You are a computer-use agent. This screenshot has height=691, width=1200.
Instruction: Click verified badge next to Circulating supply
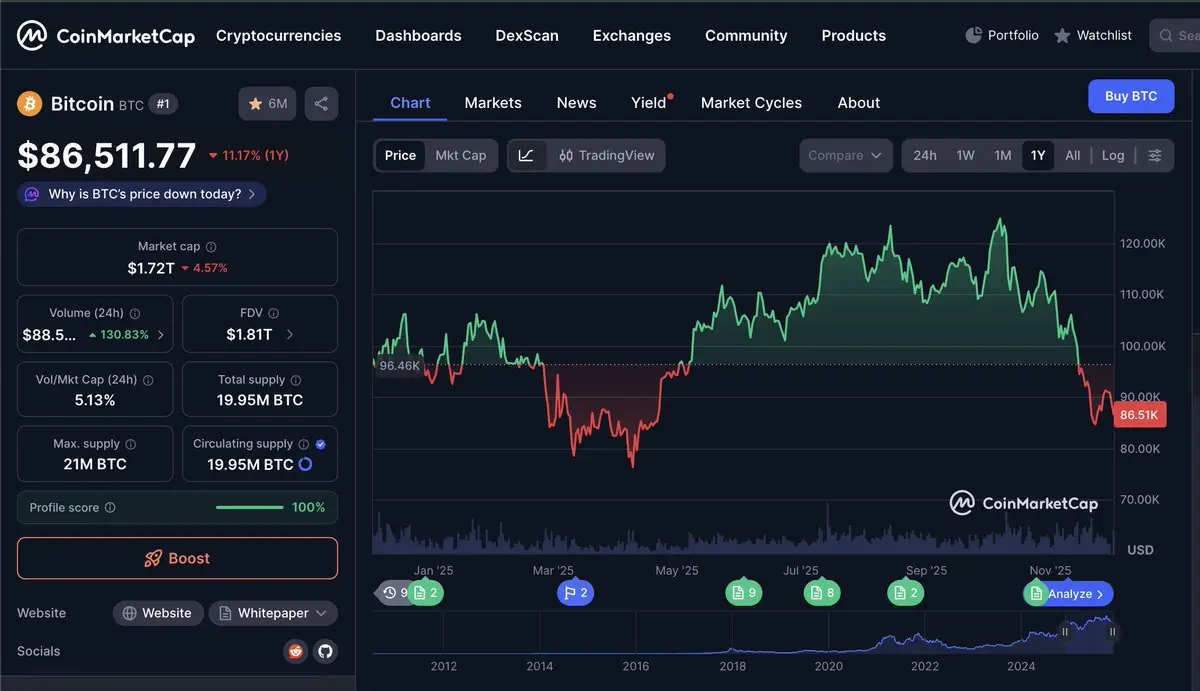tap(321, 444)
